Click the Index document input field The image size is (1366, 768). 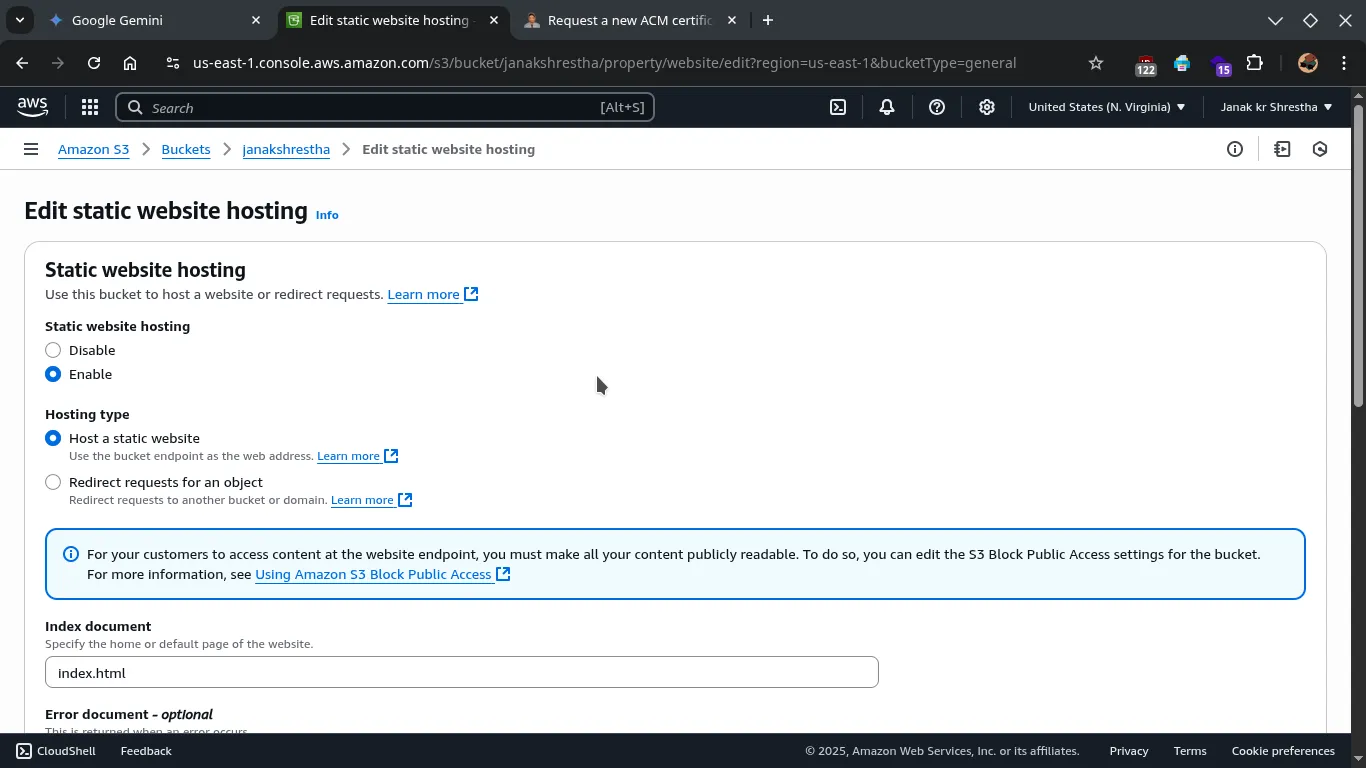[461, 673]
